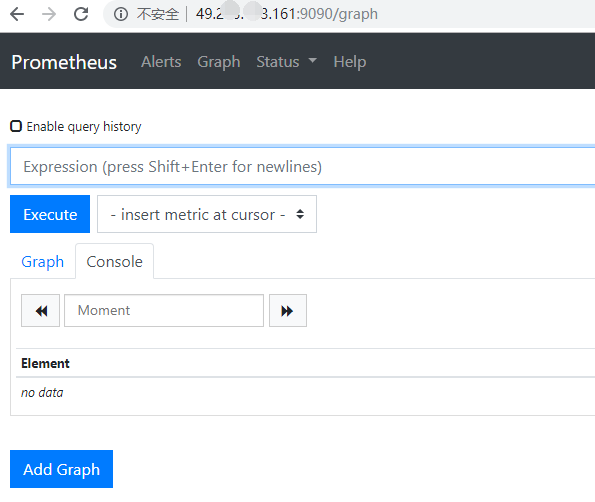Open insert metric at cursor dropdown
595x502 pixels.
207,214
